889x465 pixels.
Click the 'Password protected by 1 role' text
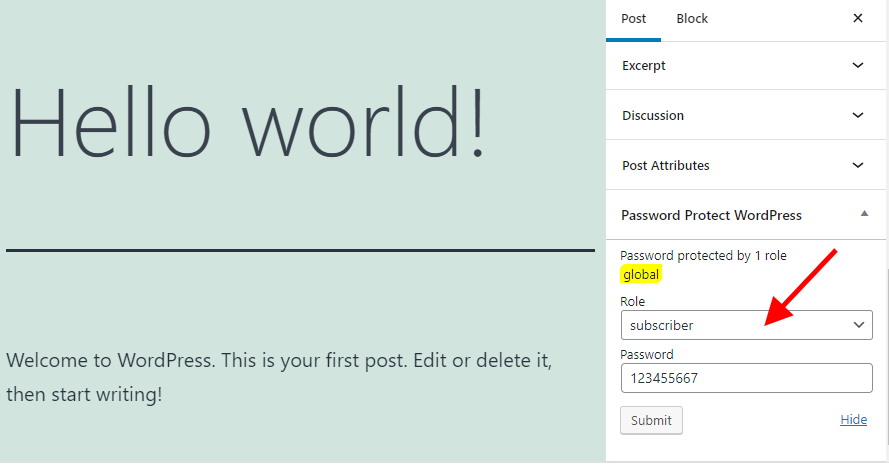[703, 256]
